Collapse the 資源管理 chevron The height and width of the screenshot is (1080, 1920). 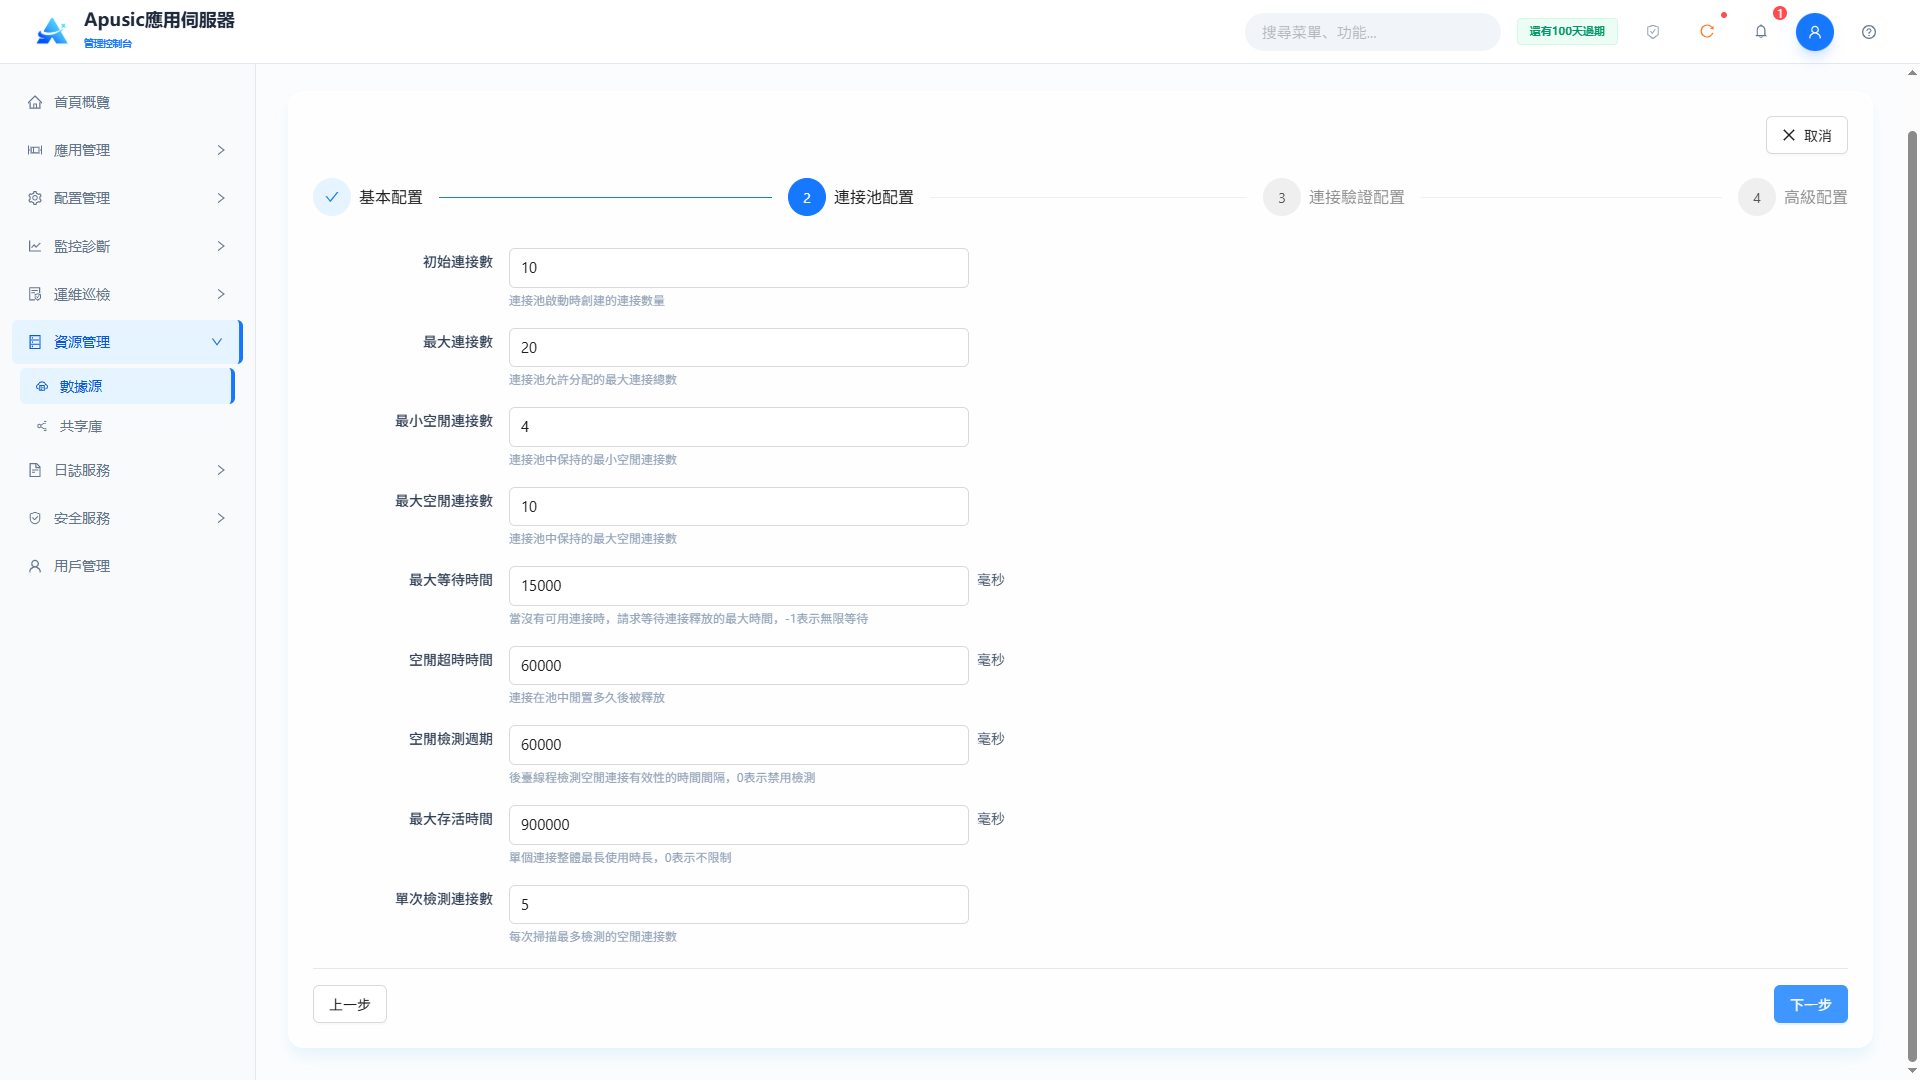click(x=217, y=342)
